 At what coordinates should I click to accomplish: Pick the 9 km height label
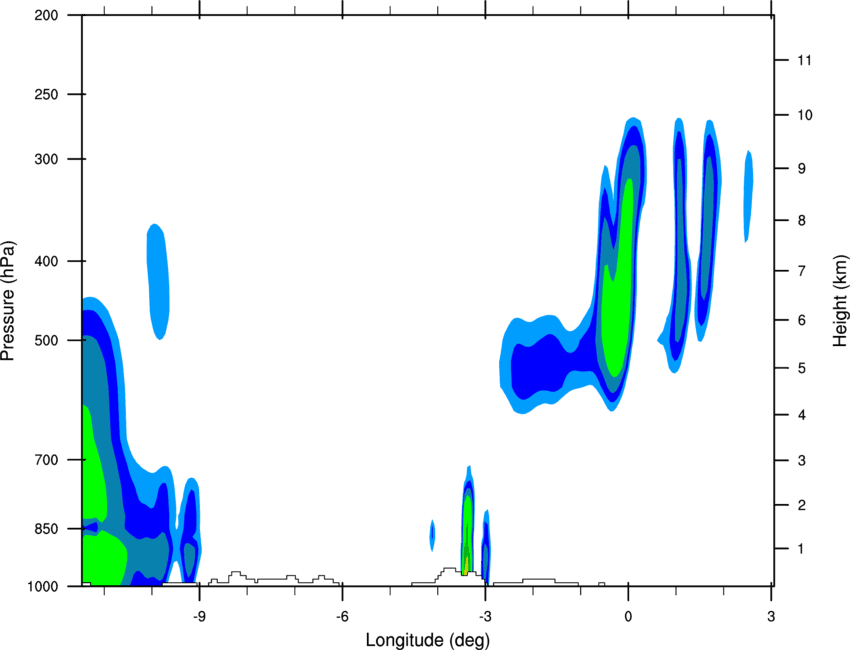point(801,169)
